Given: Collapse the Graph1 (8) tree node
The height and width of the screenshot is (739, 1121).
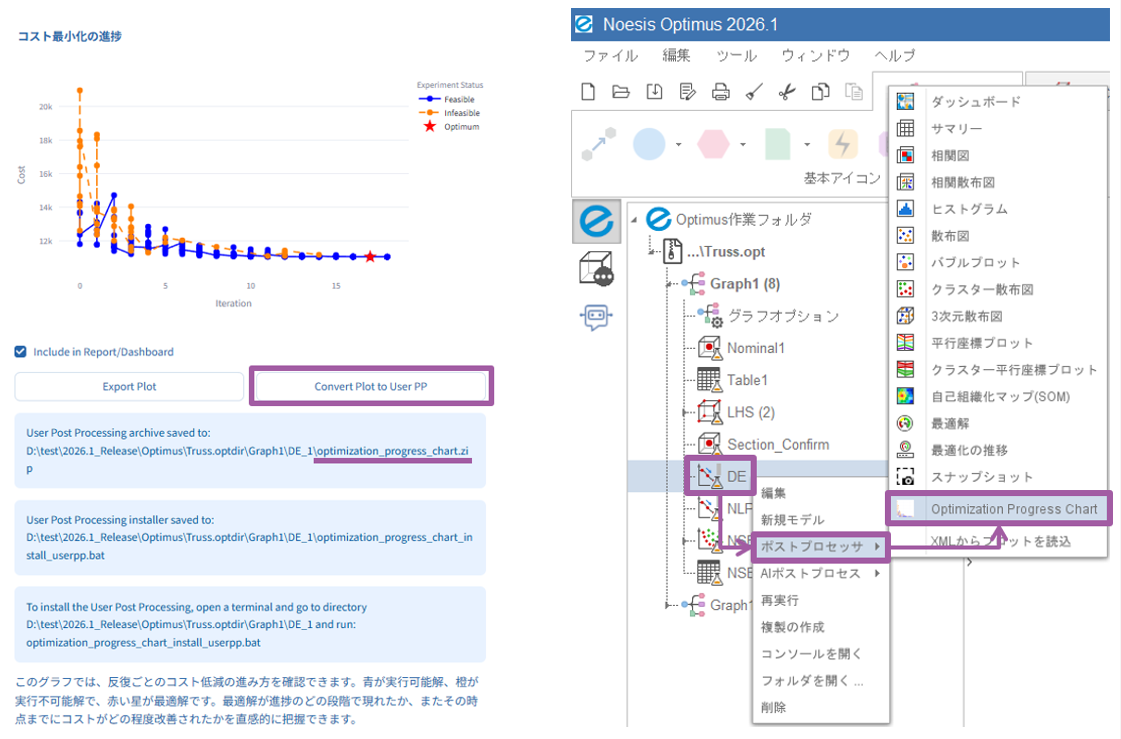Looking at the screenshot, I should click(x=668, y=284).
